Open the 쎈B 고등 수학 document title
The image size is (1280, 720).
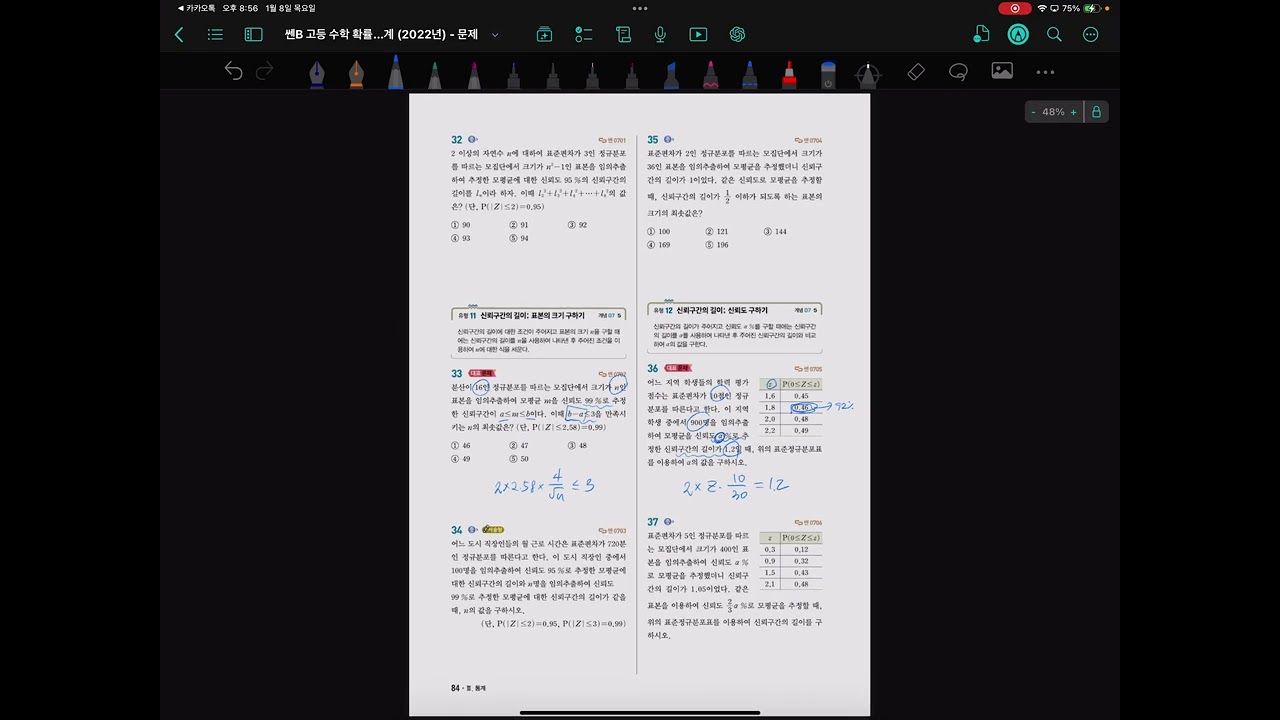[x=381, y=34]
